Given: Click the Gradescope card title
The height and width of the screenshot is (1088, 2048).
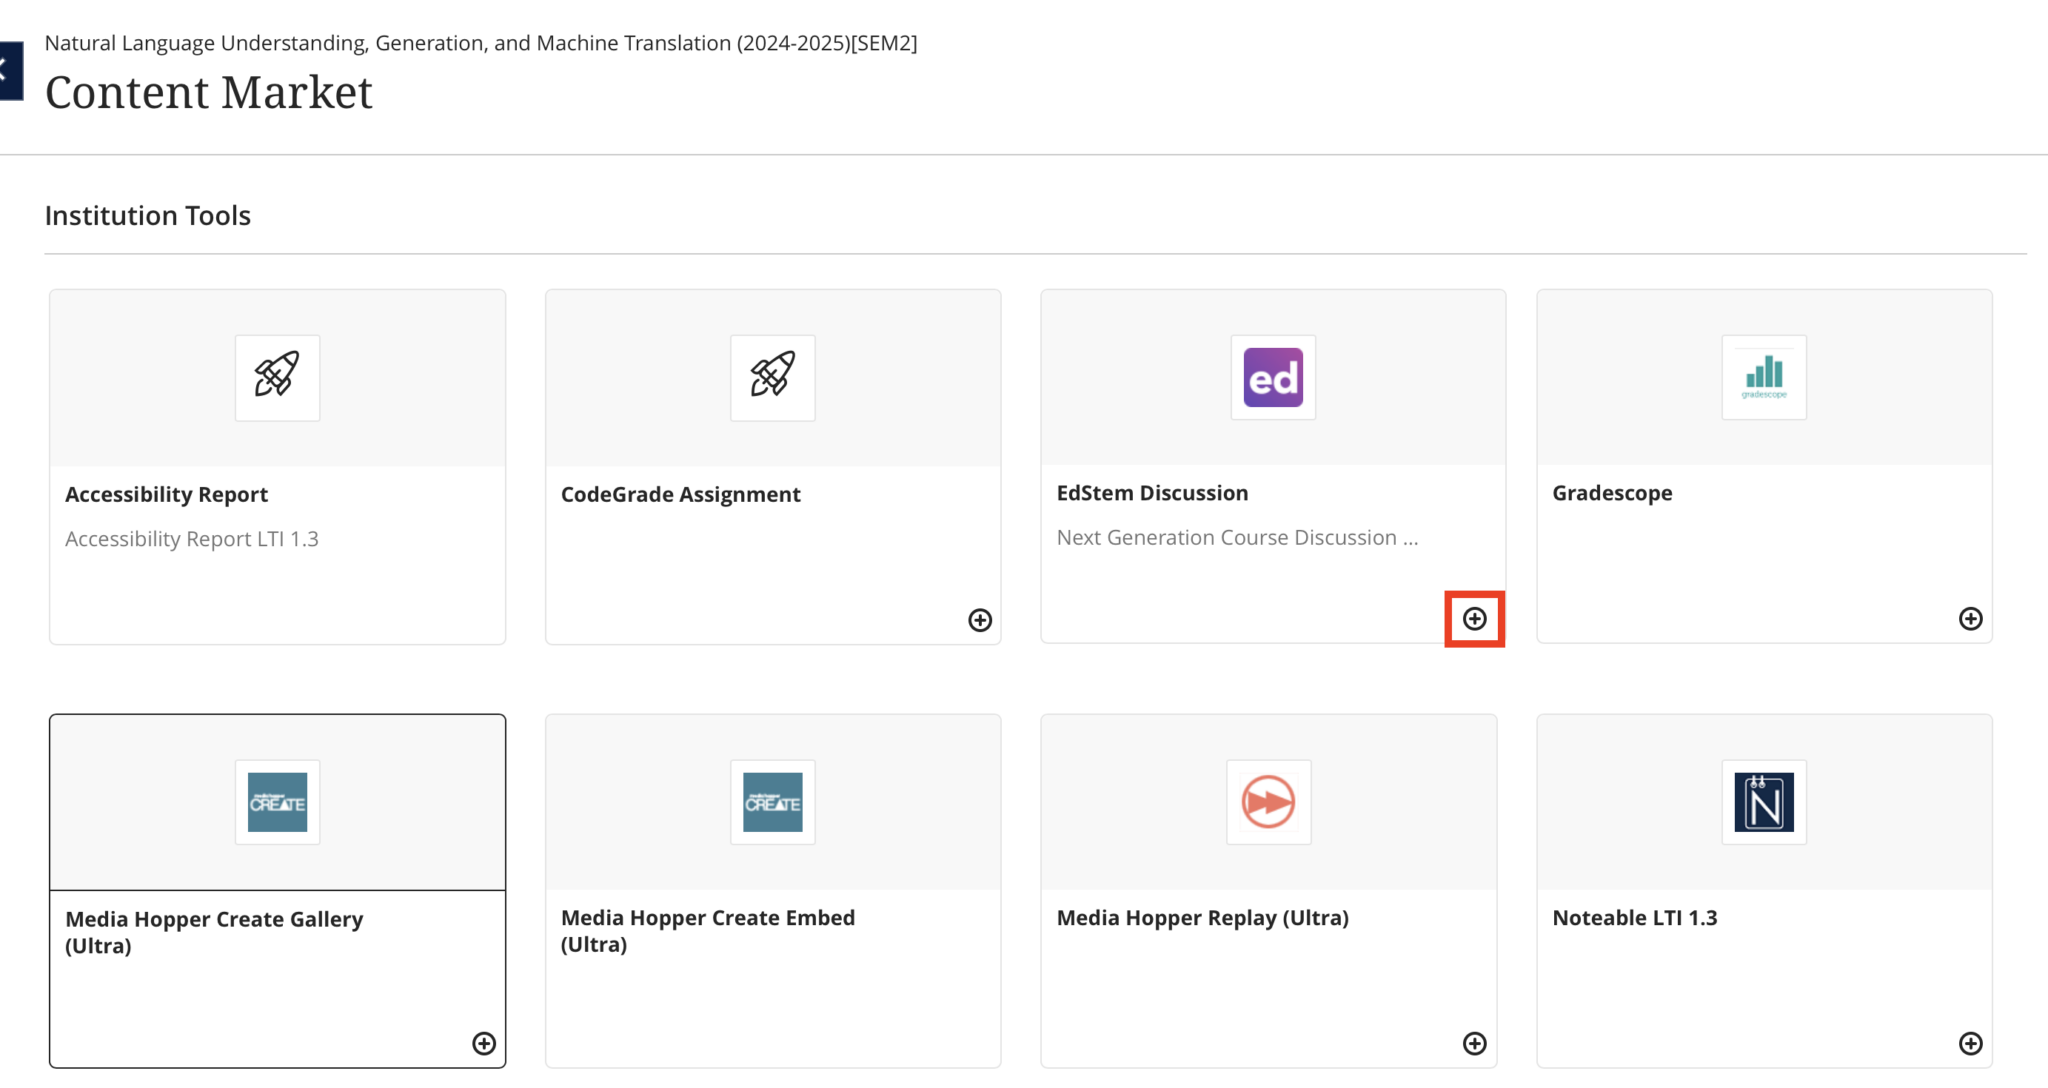Looking at the screenshot, I should coord(1612,493).
